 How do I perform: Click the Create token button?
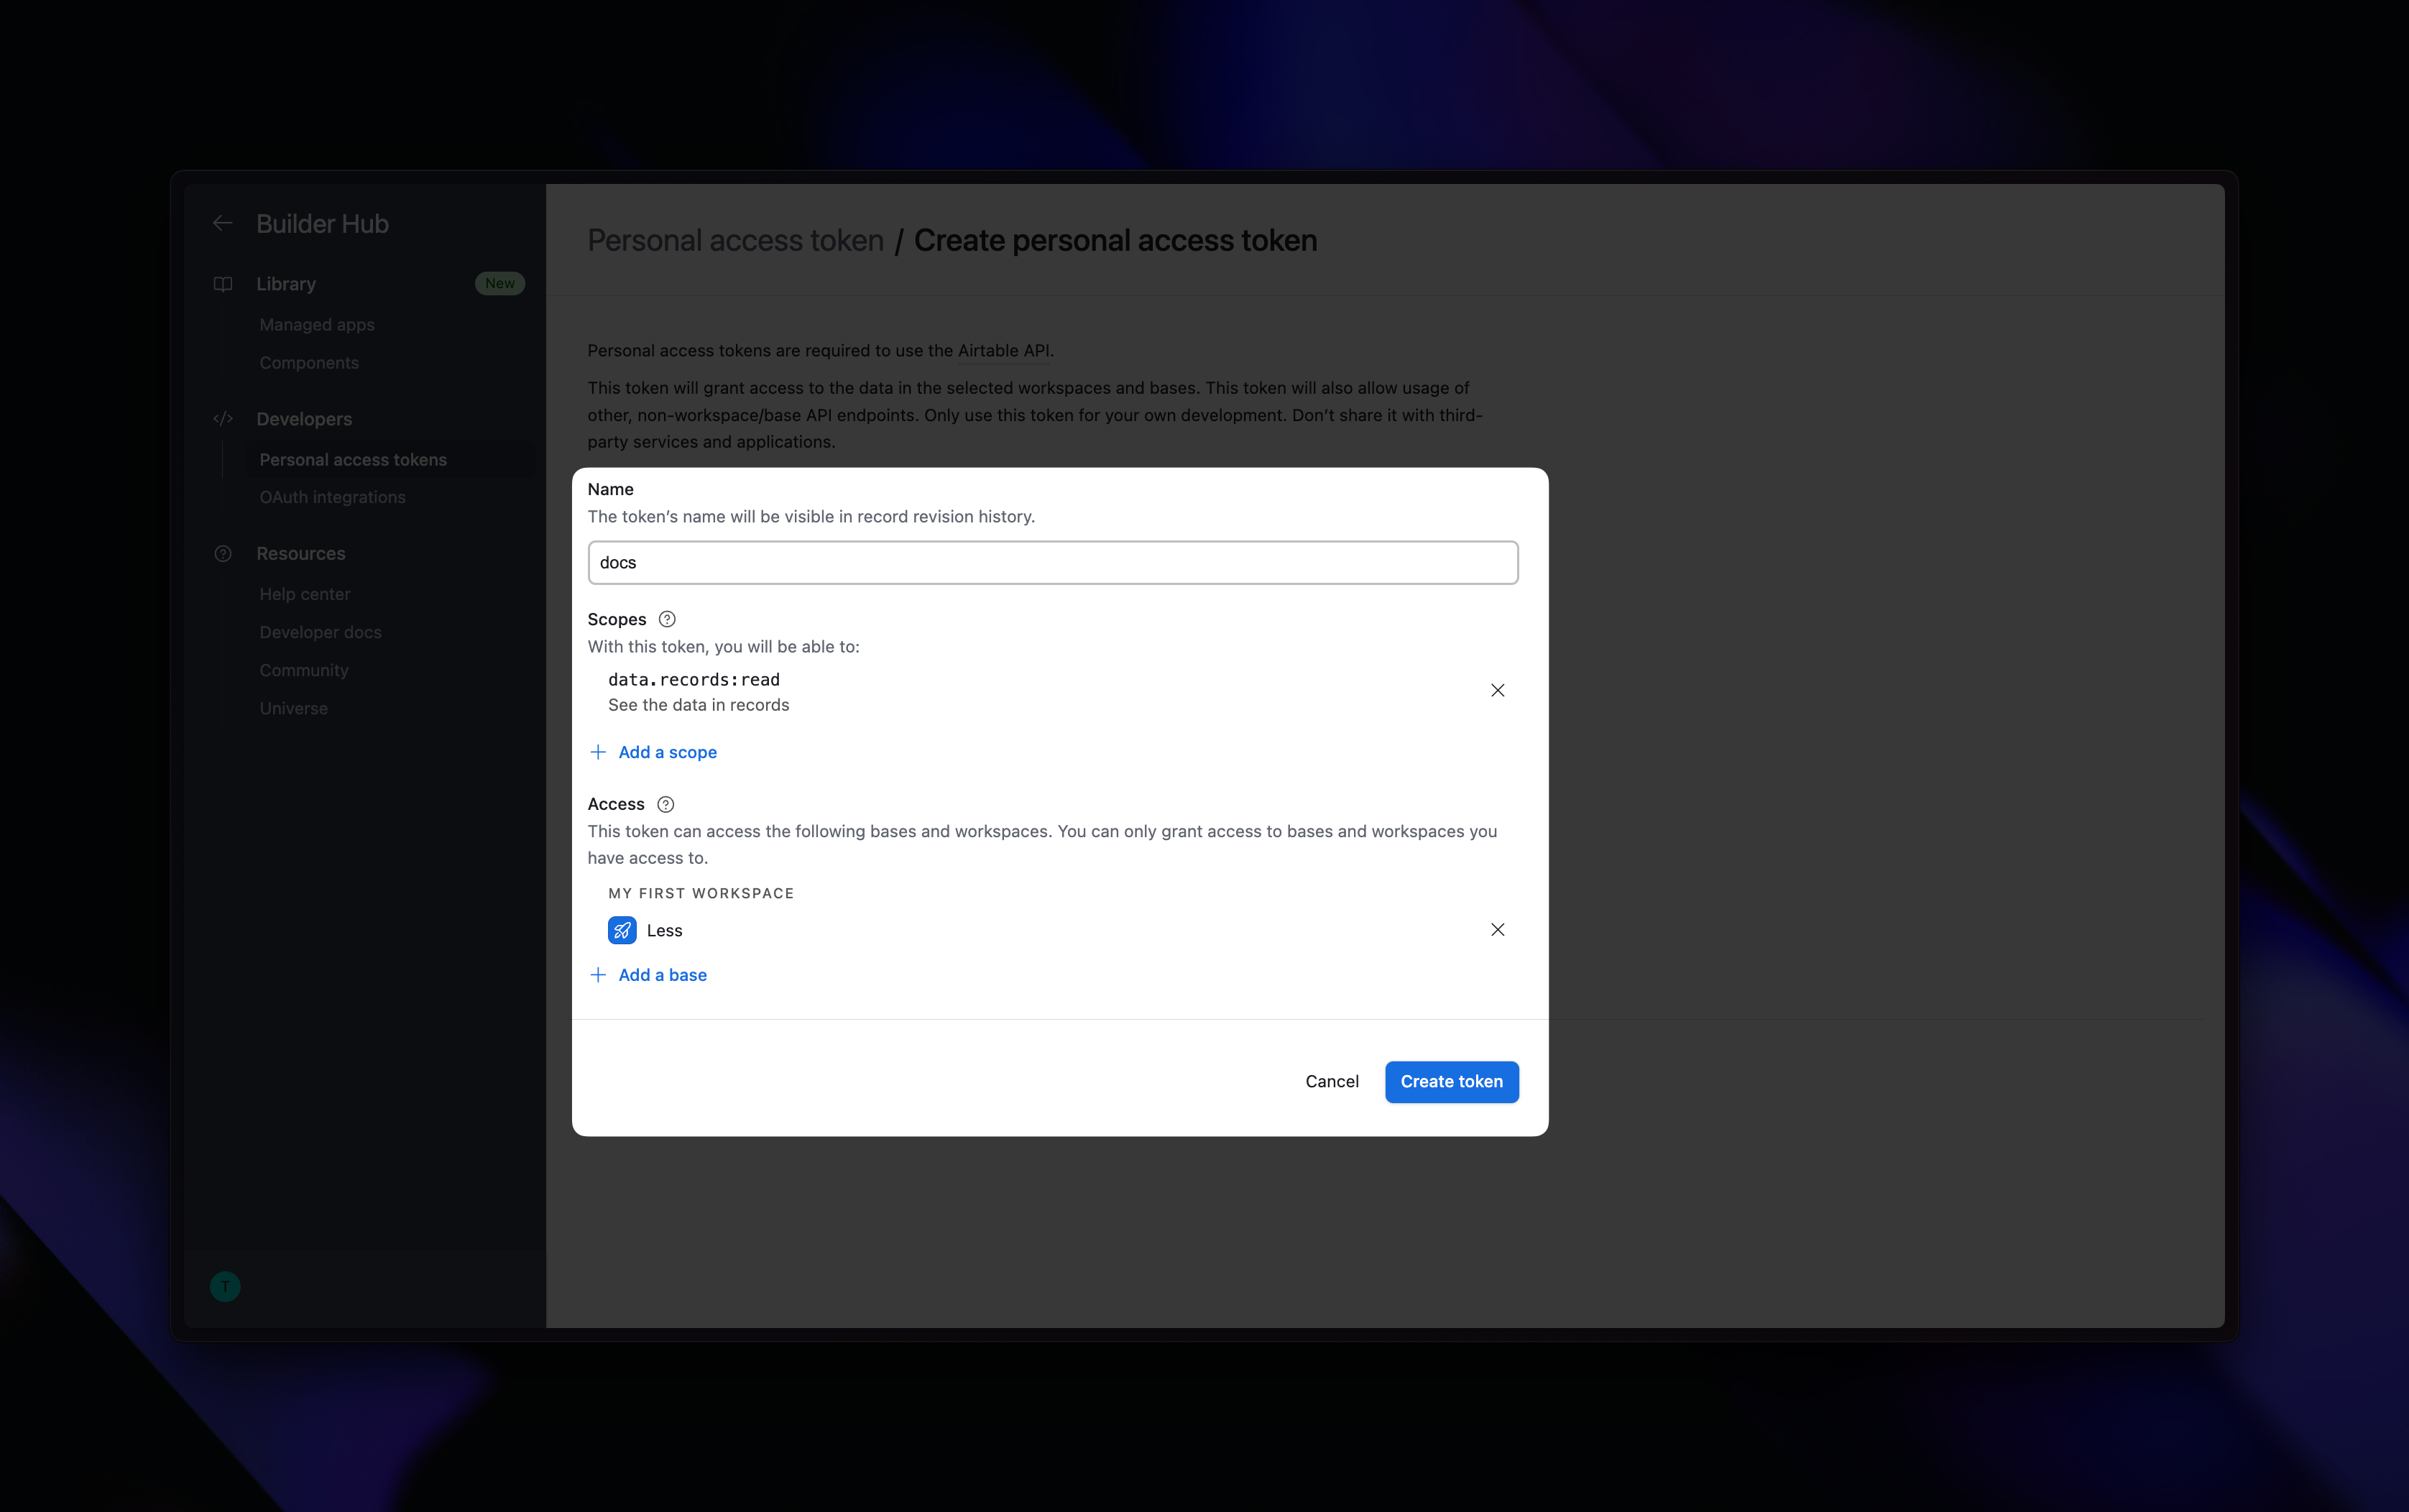(x=1451, y=1082)
